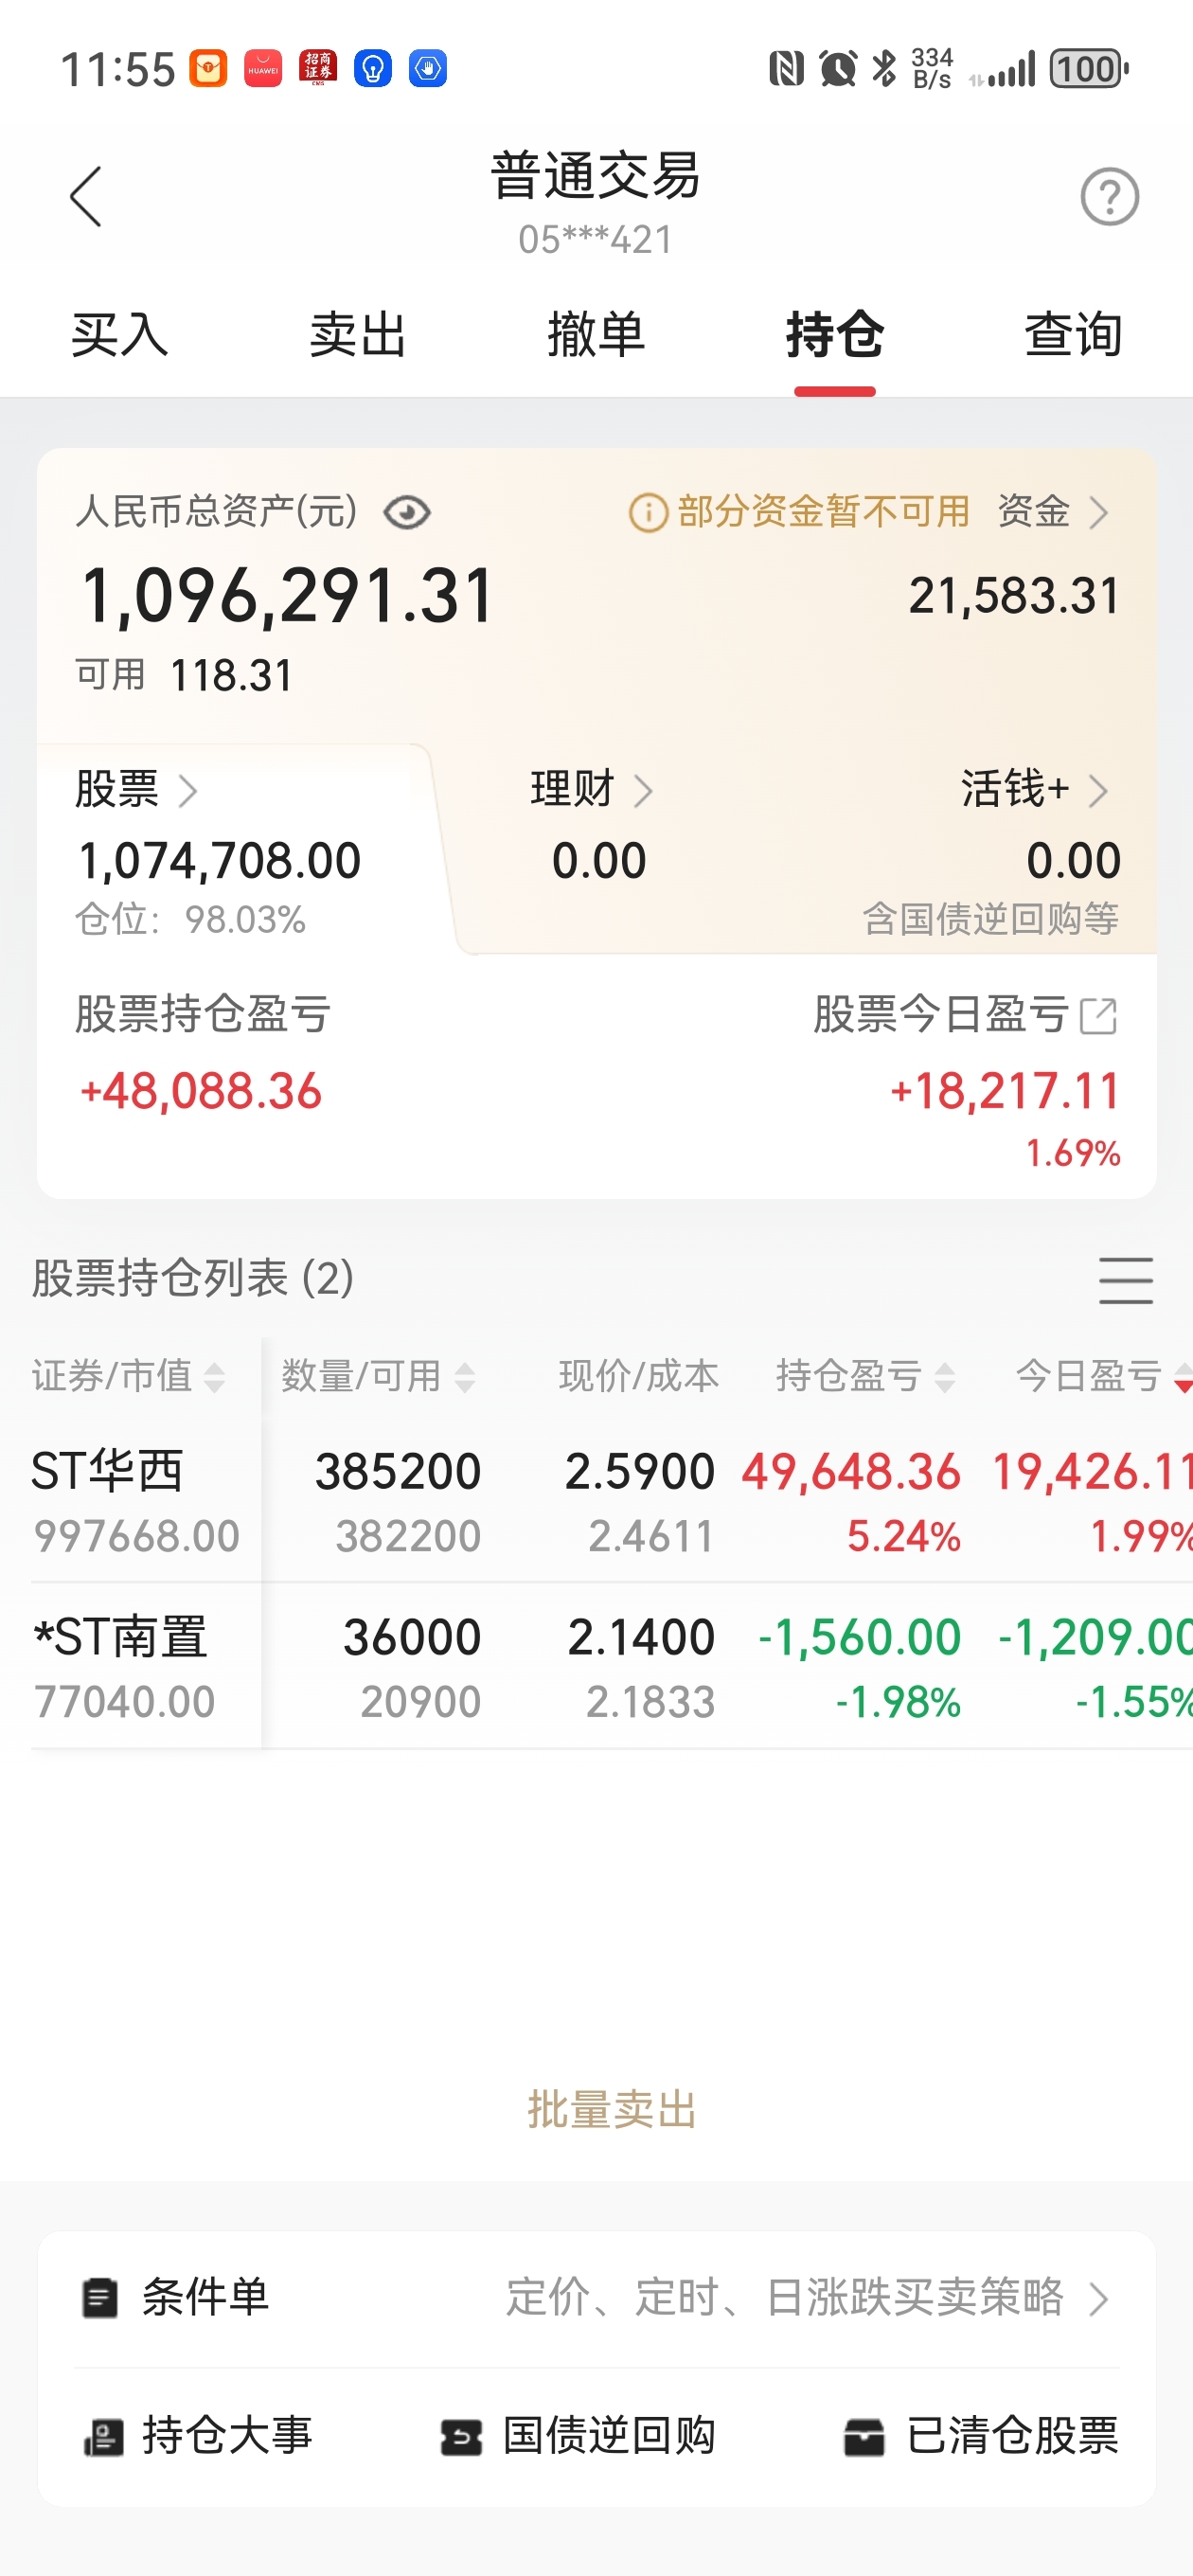Viewport: 1193px width, 2576px height.
Task: Open the help question mark icon
Action: pyautogui.click(x=1109, y=197)
